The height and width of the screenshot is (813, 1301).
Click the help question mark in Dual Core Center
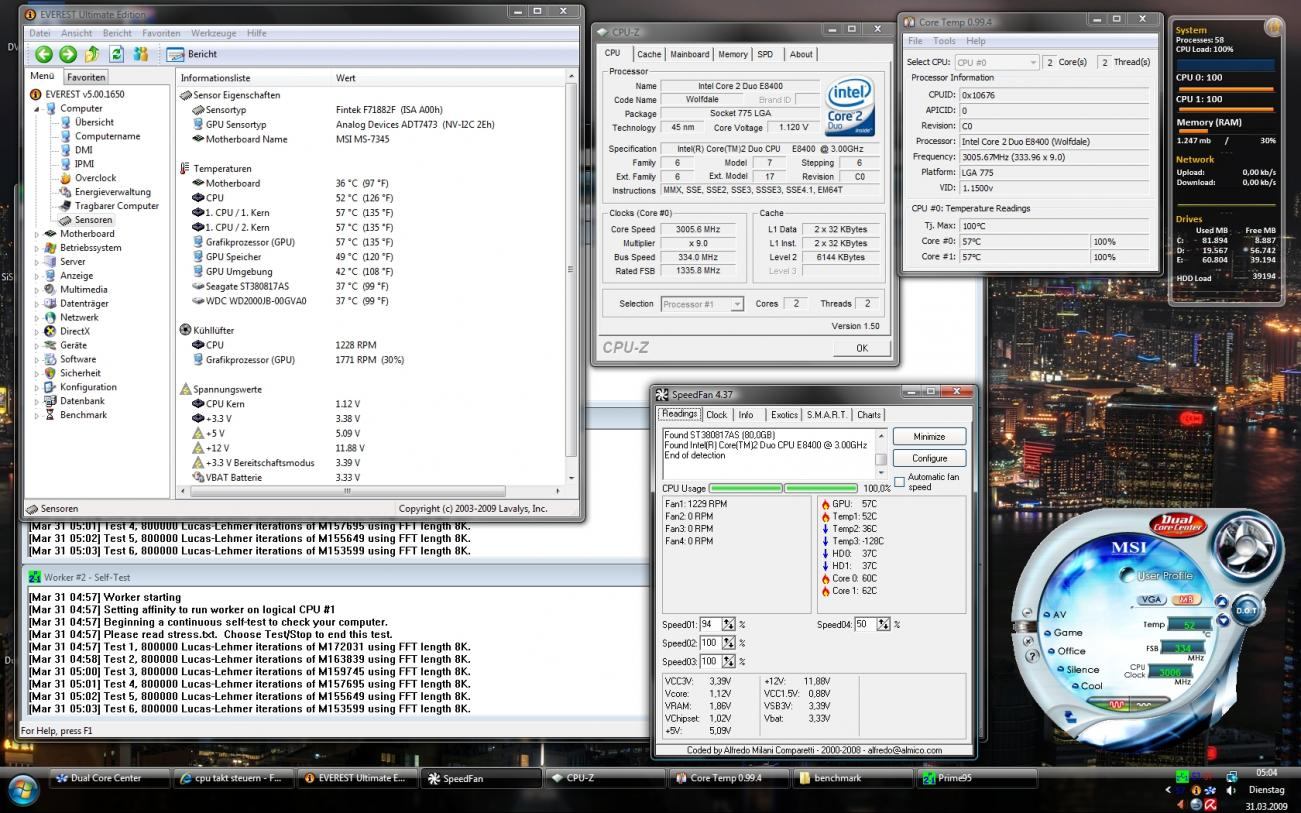1031,657
